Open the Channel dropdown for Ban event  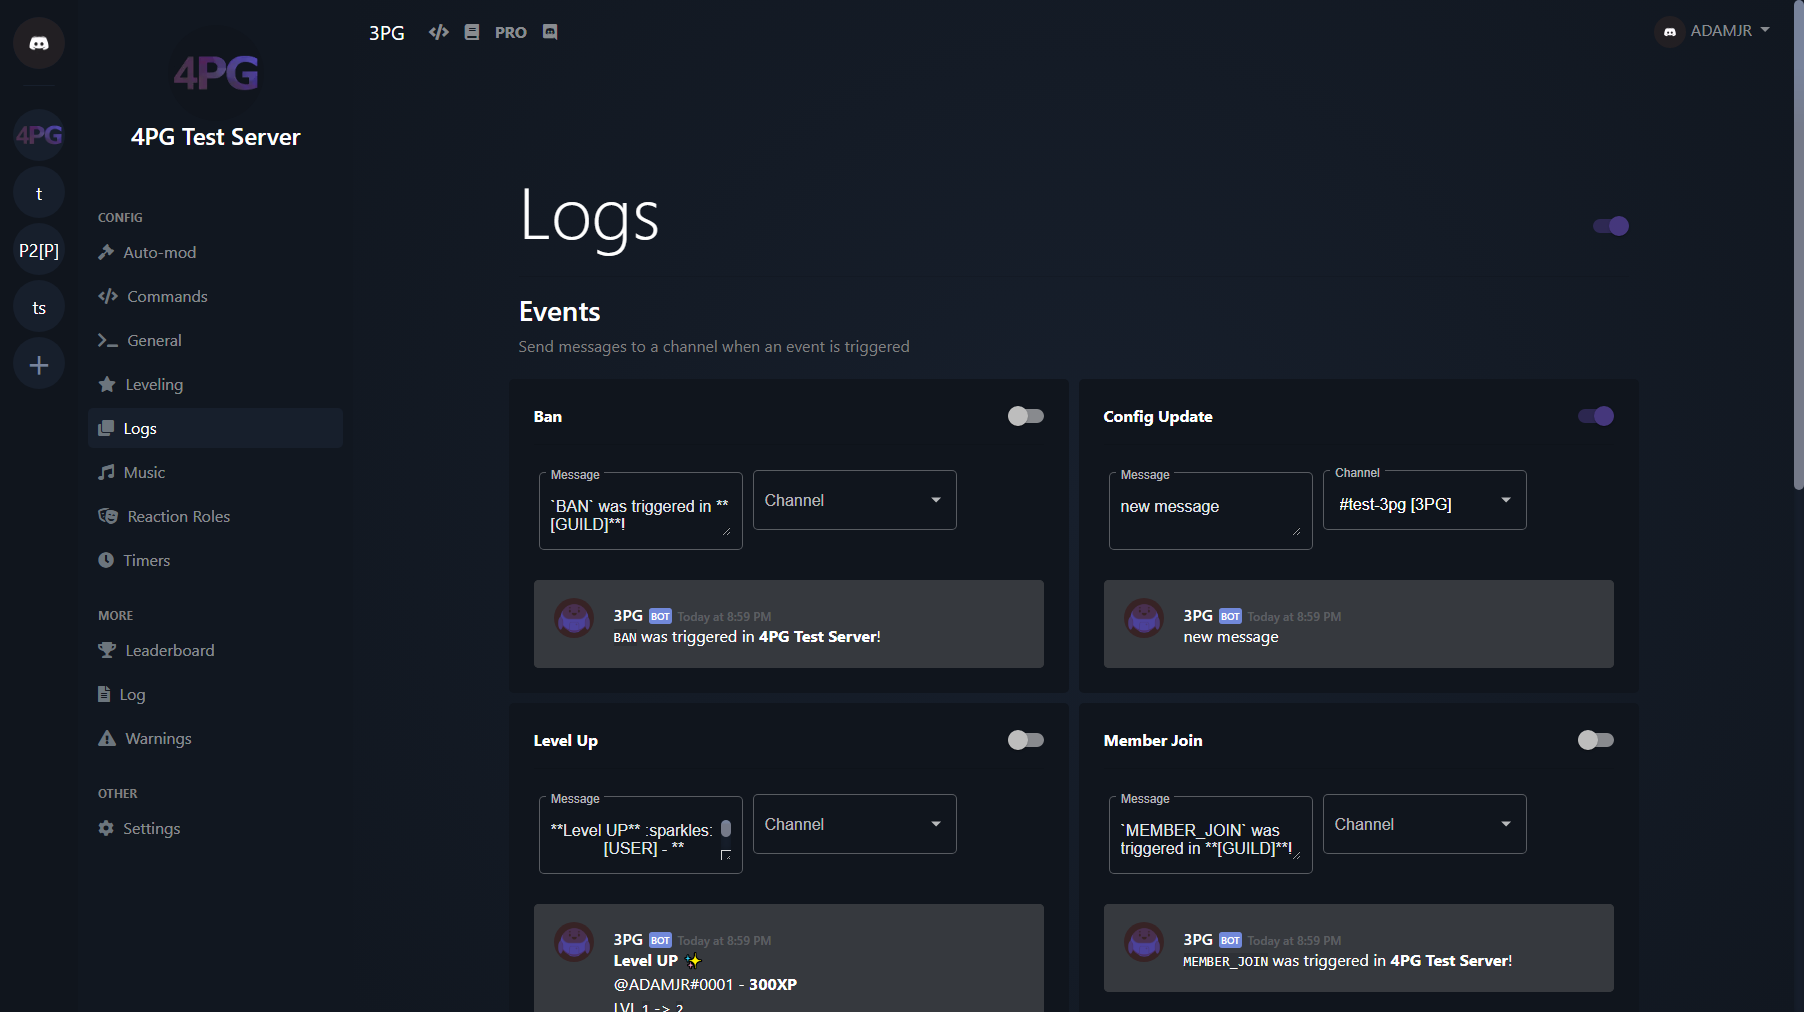853,500
